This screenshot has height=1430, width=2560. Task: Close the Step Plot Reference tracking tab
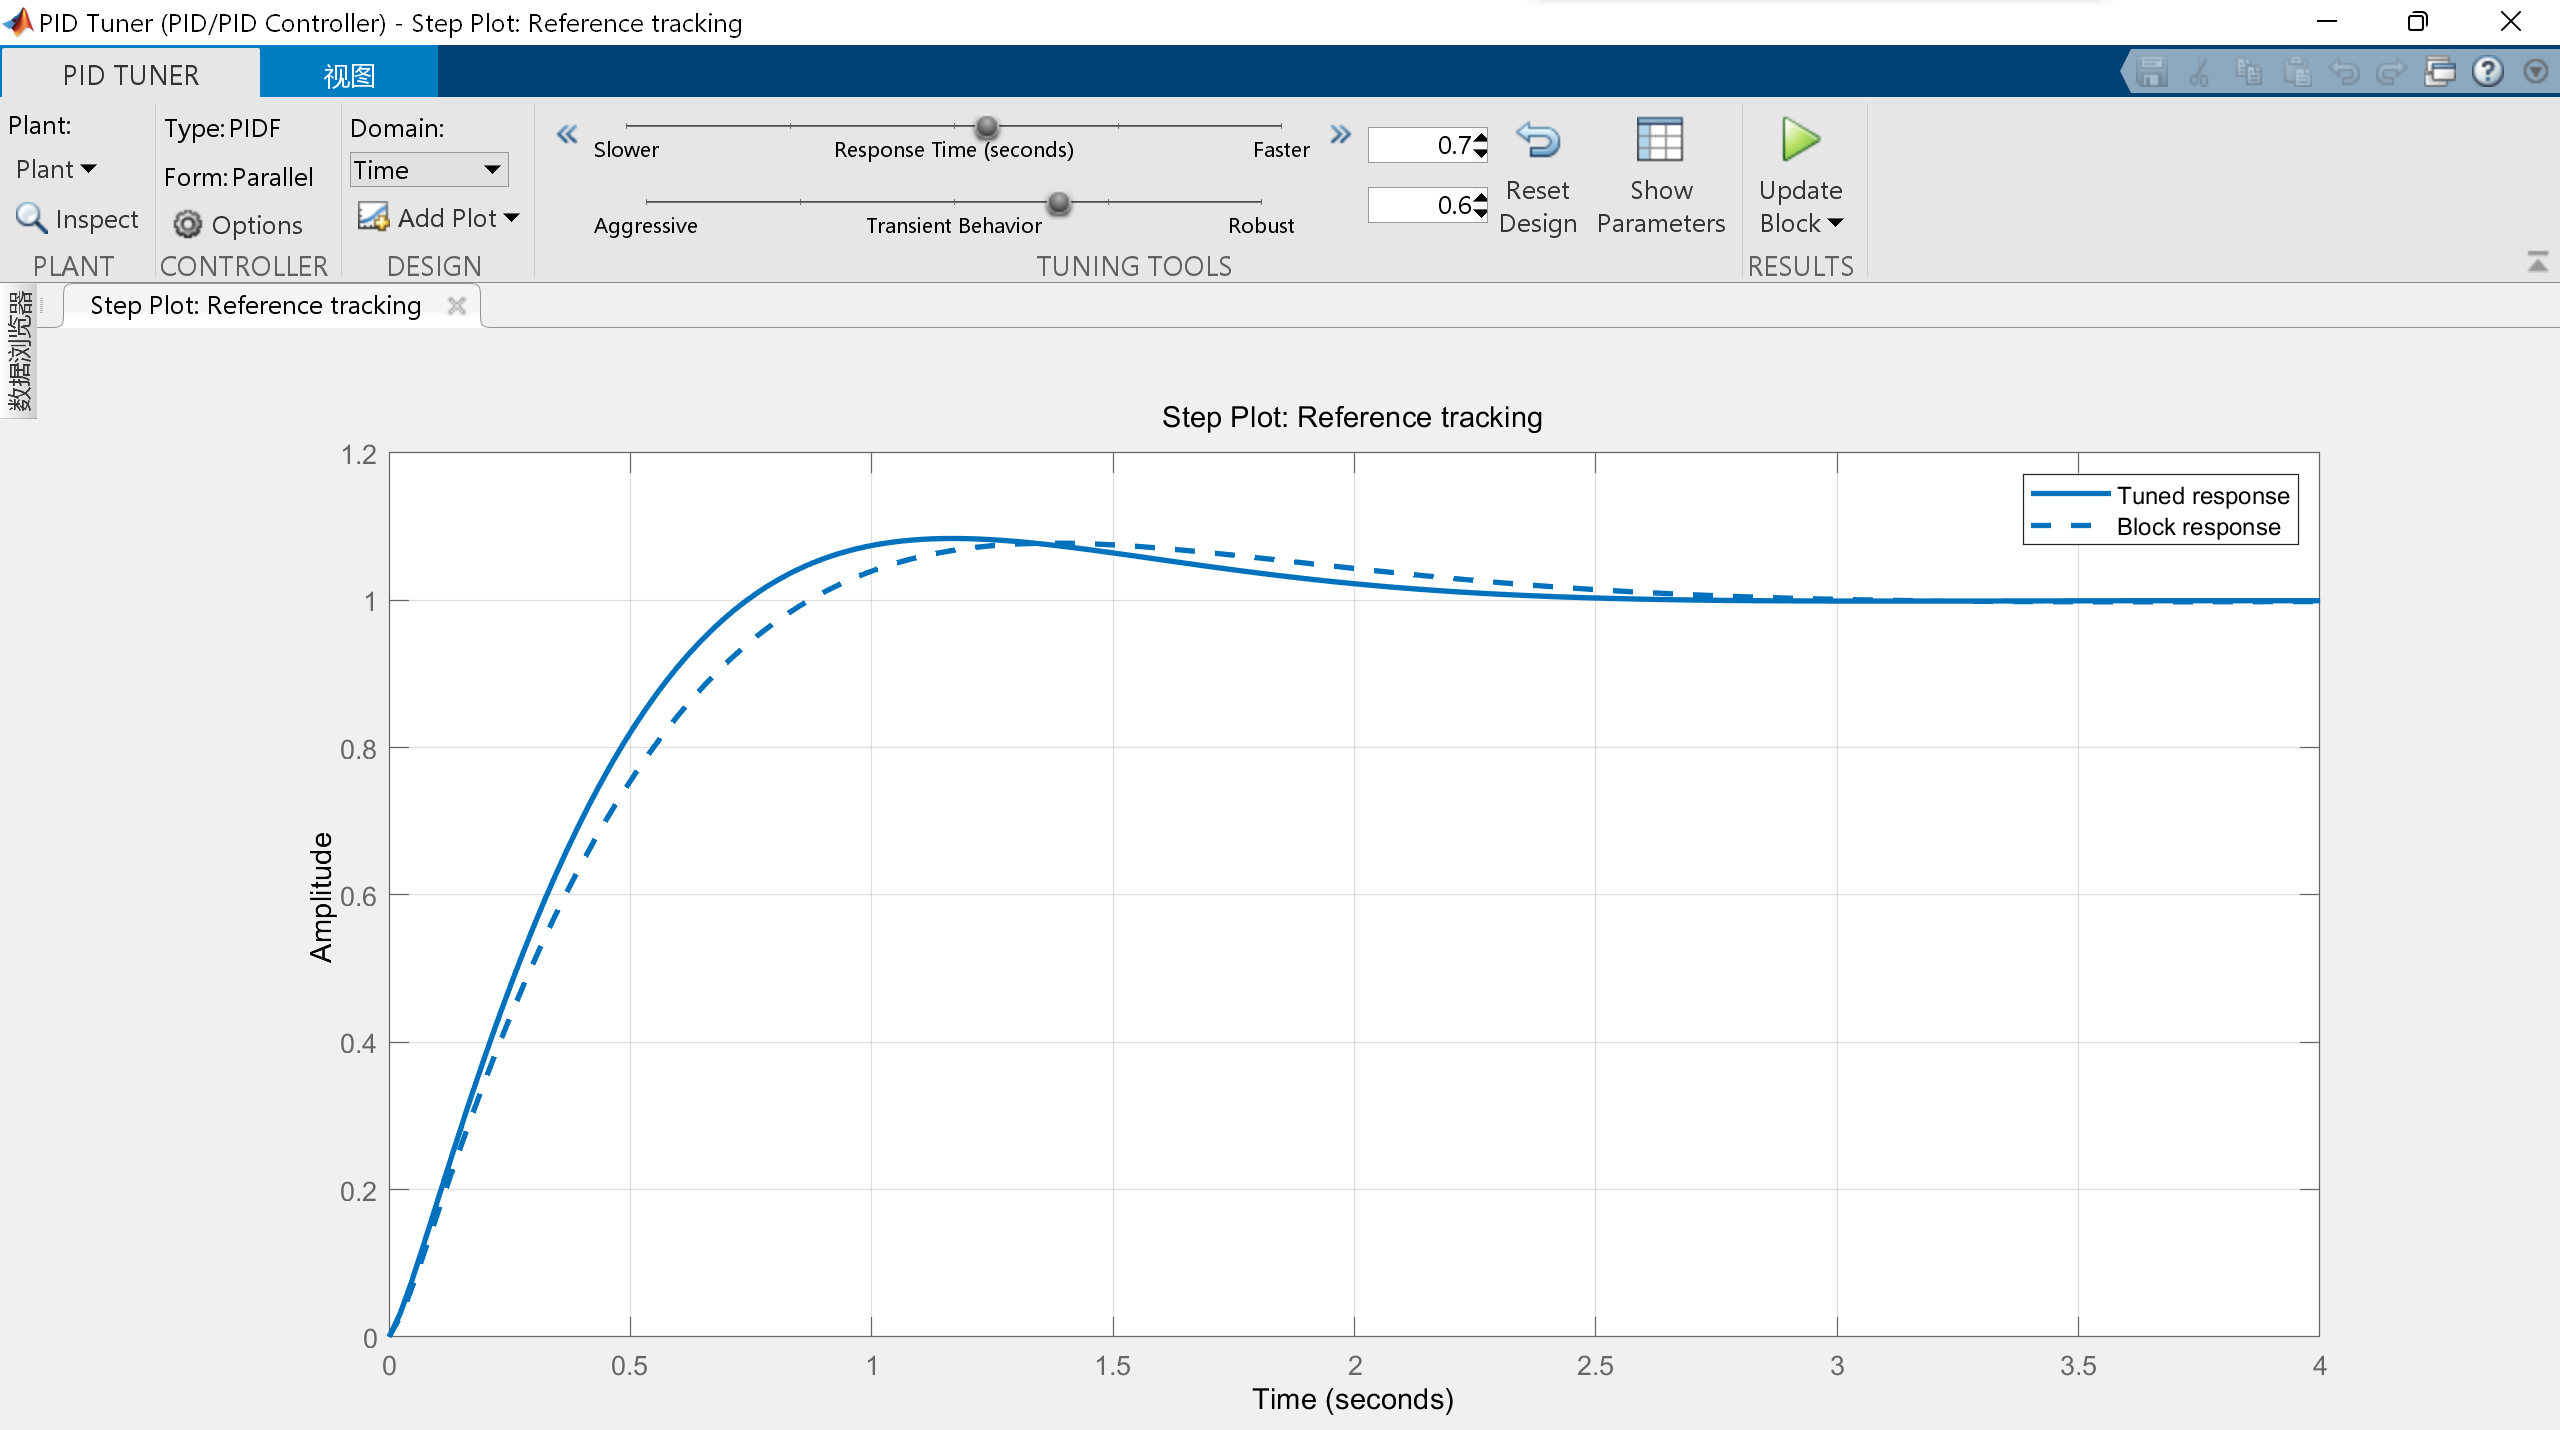(457, 306)
